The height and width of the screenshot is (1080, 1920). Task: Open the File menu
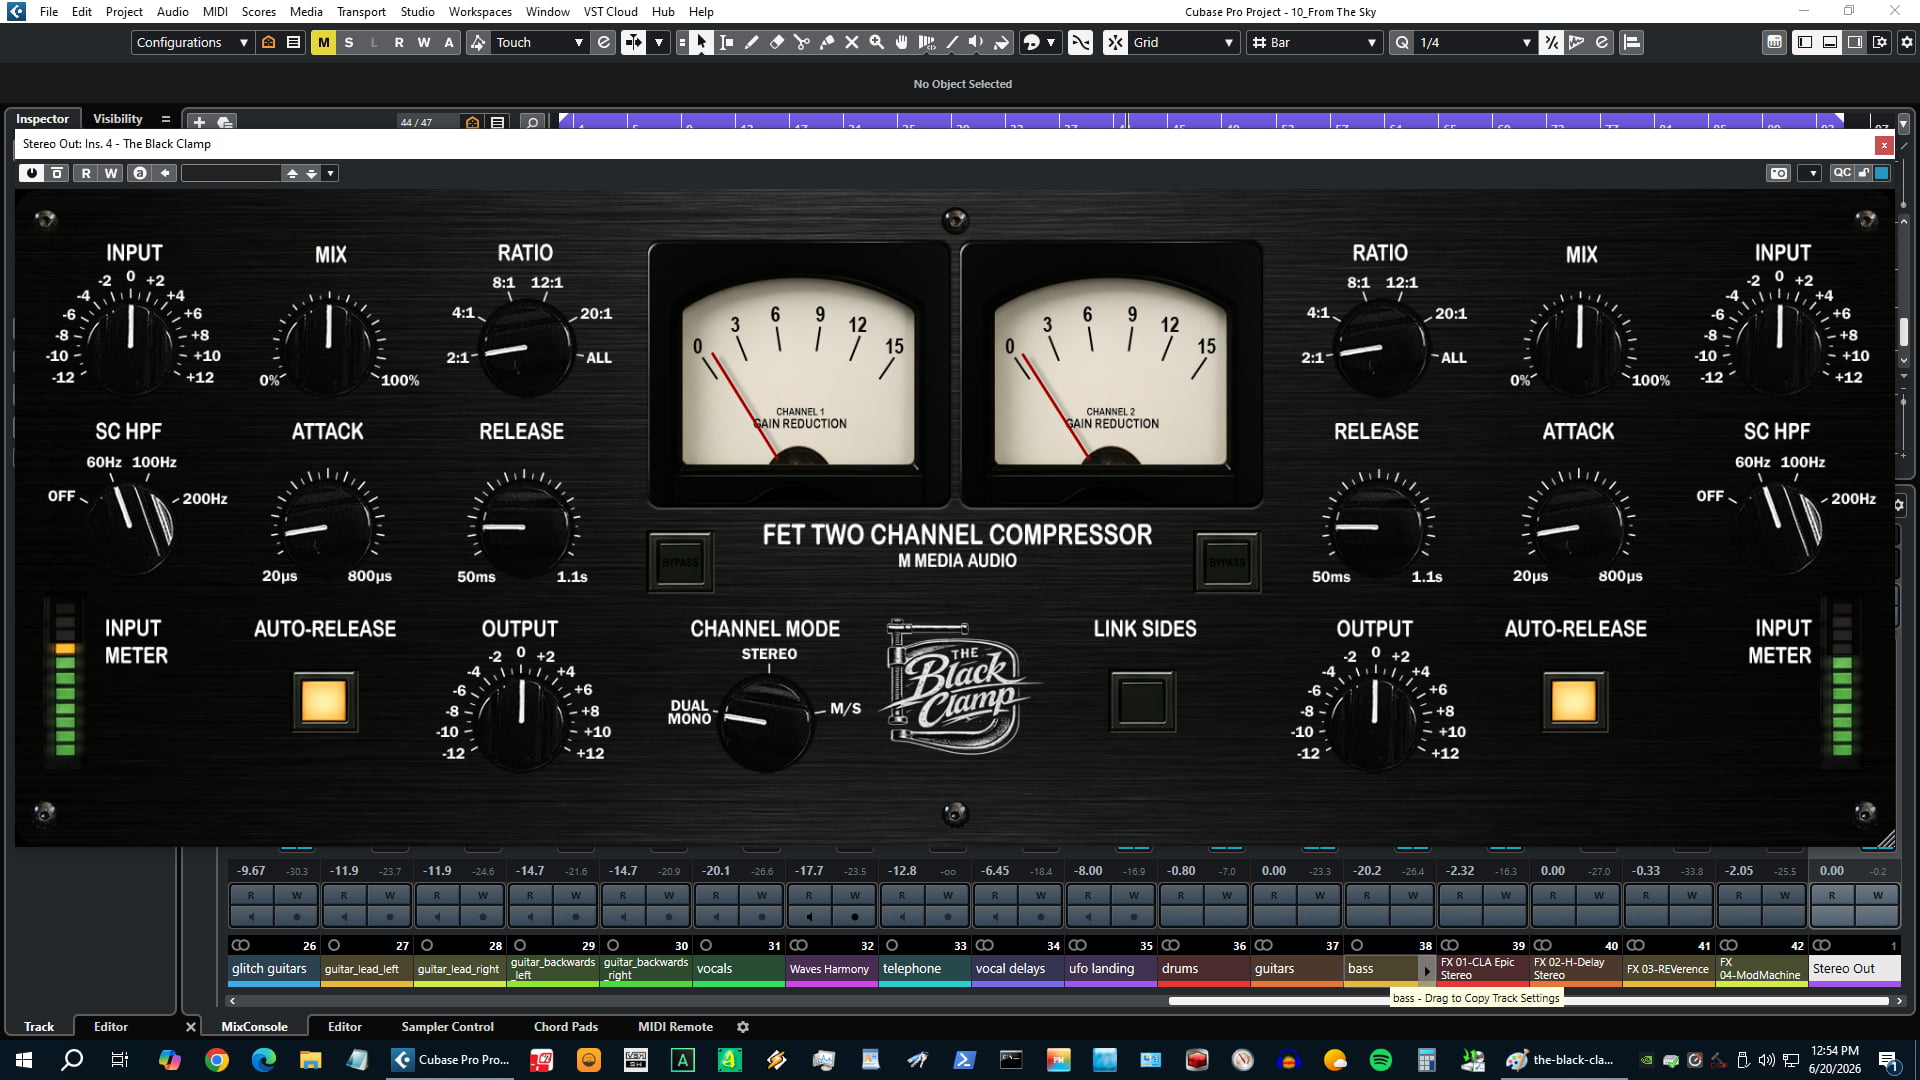tap(49, 12)
